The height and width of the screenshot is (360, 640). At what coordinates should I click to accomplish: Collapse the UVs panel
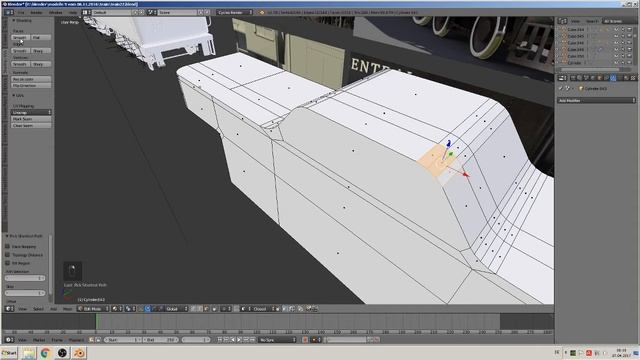(x=14, y=95)
